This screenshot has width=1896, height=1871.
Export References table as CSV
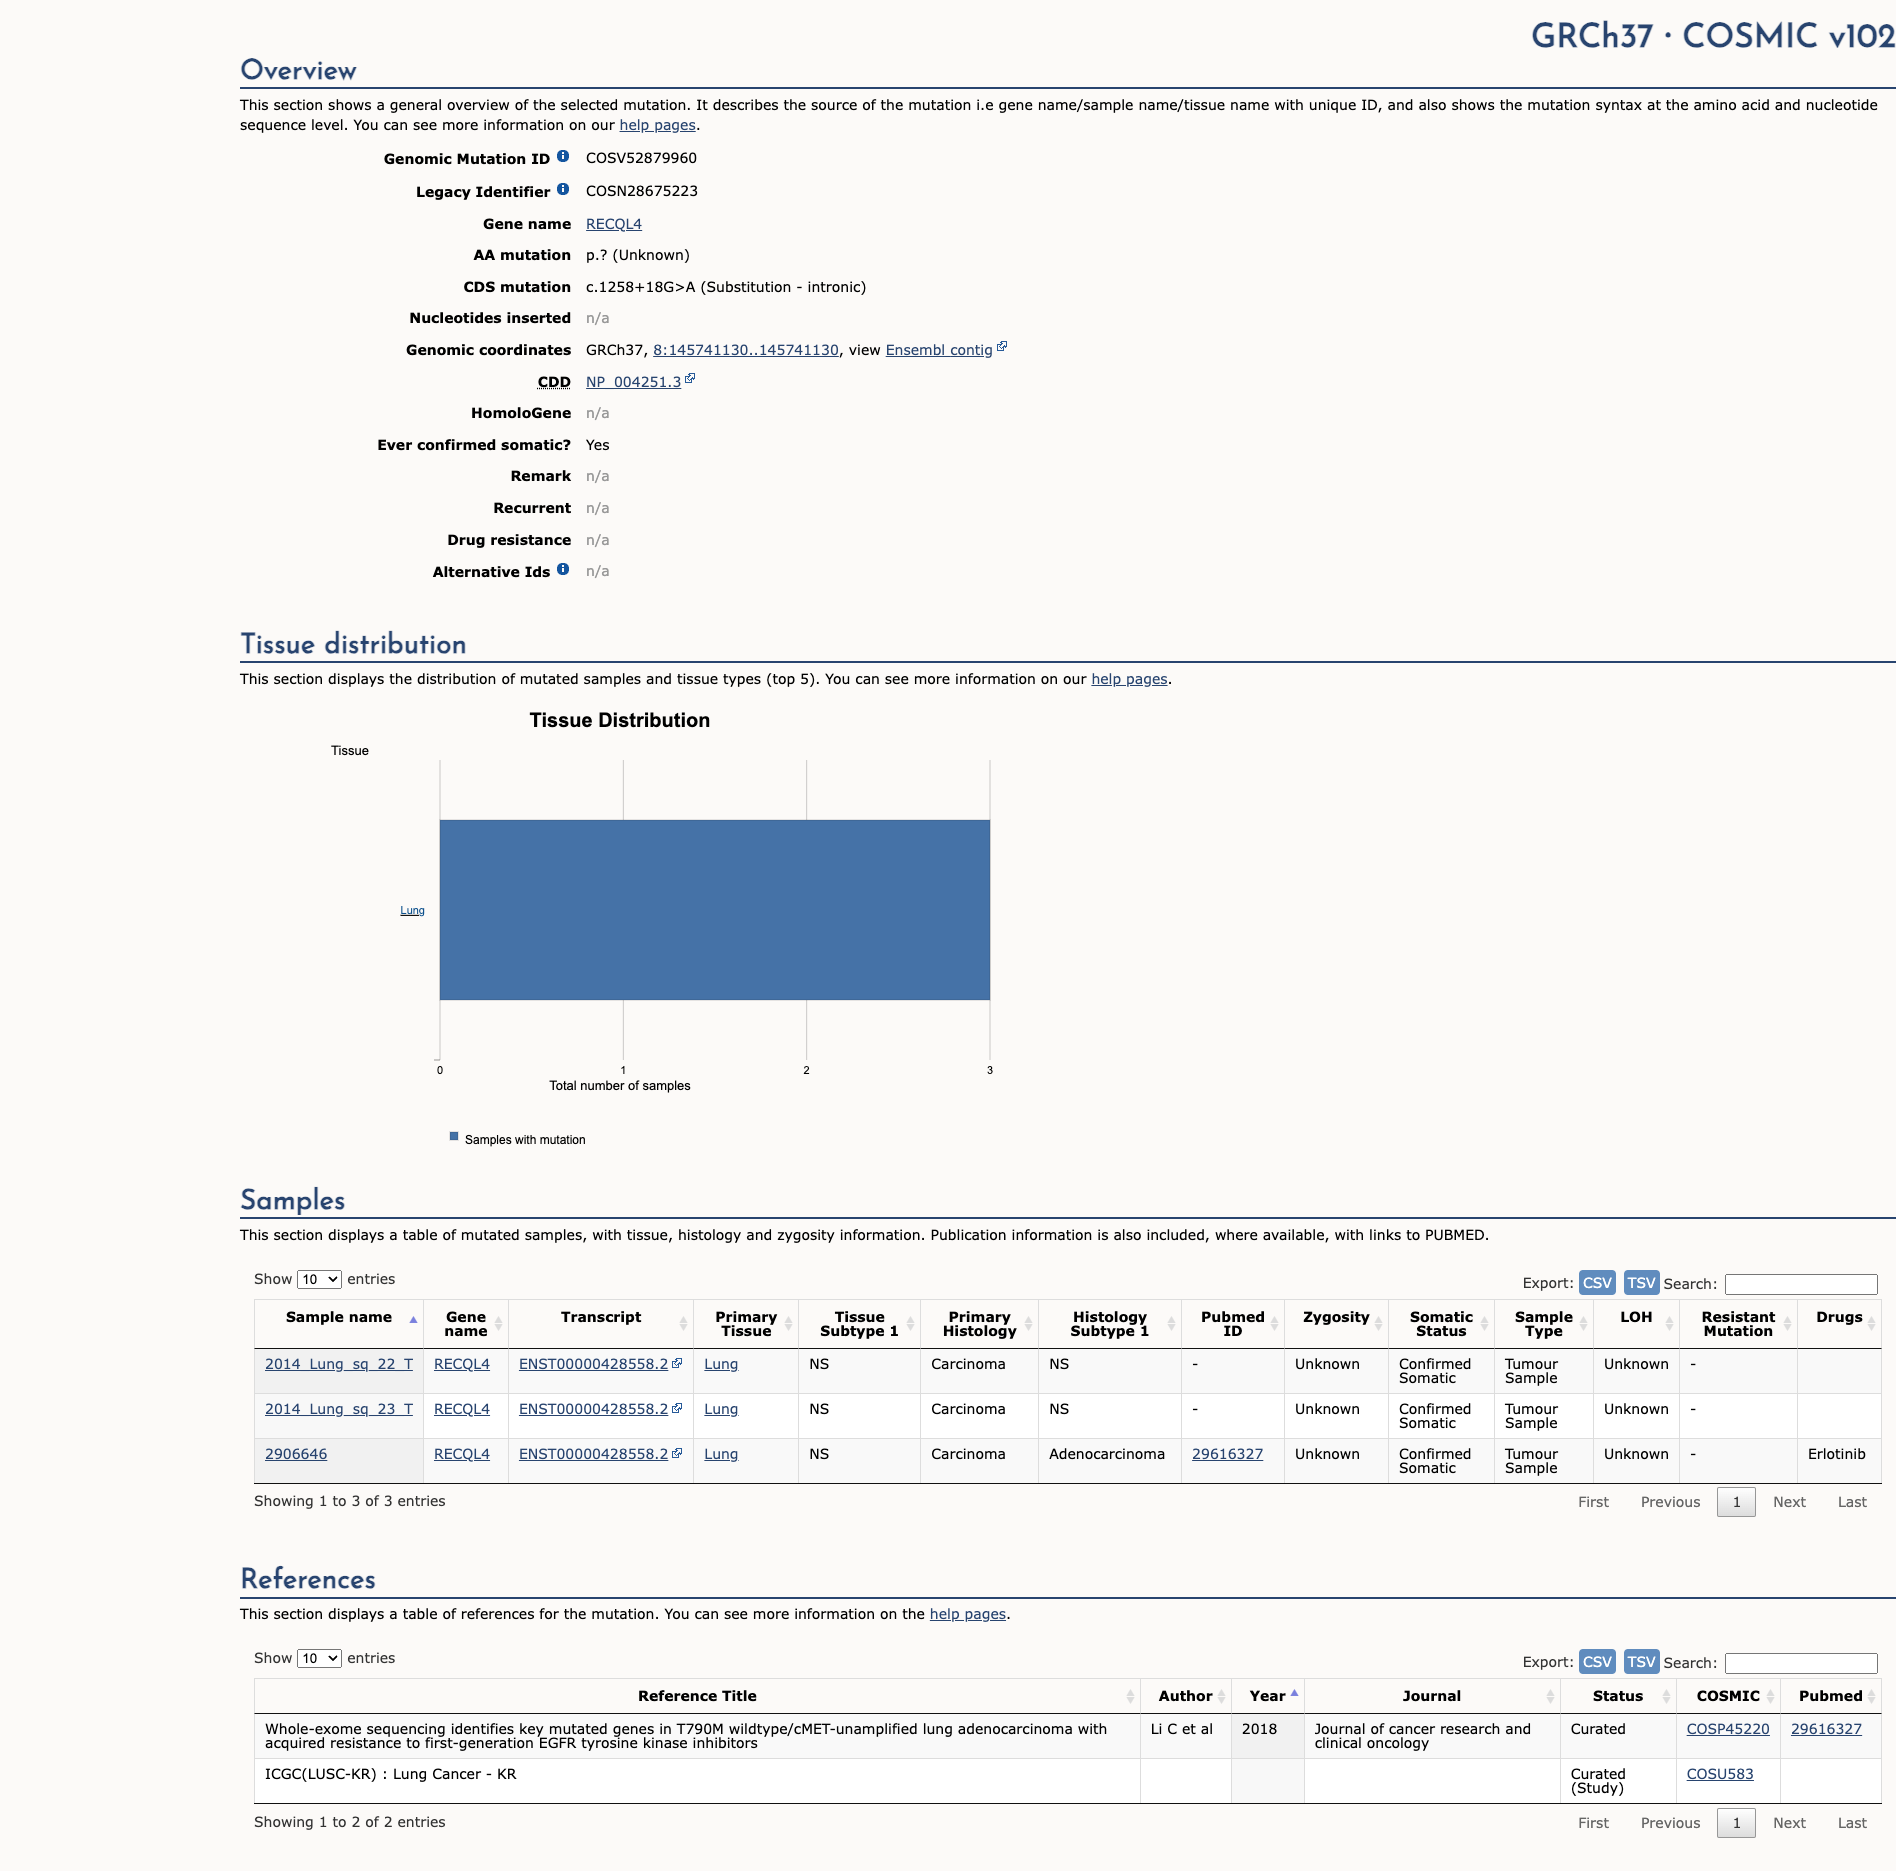click(x=1597, y=1661)
